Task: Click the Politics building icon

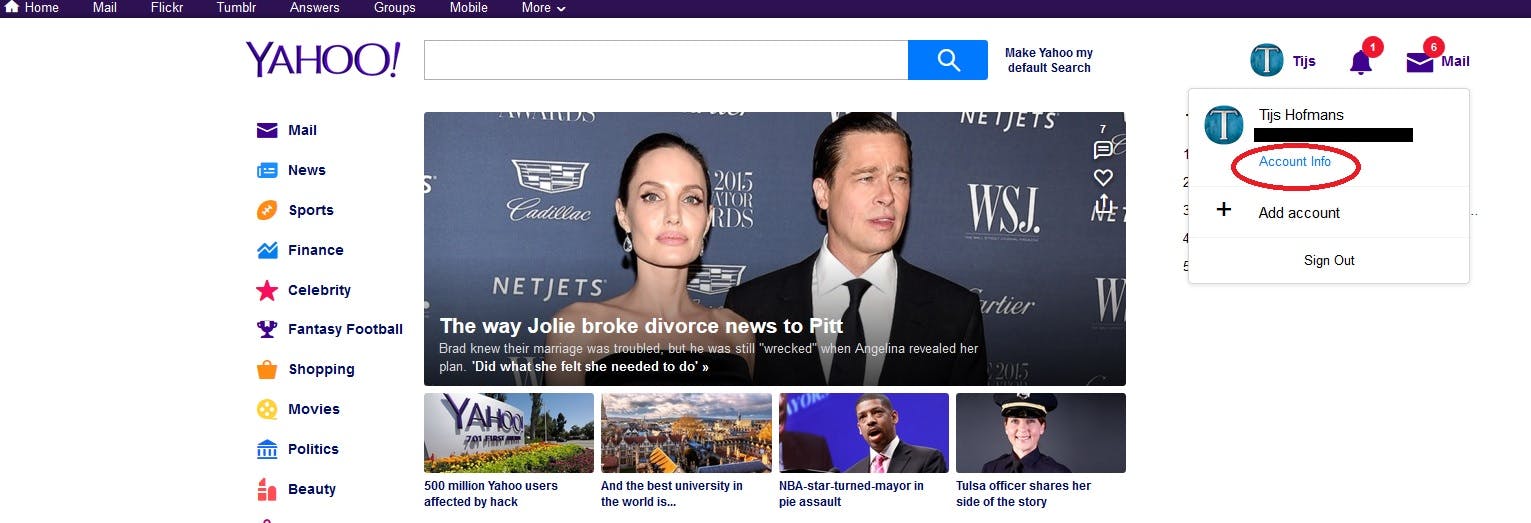Action: [x=267, y=449]
